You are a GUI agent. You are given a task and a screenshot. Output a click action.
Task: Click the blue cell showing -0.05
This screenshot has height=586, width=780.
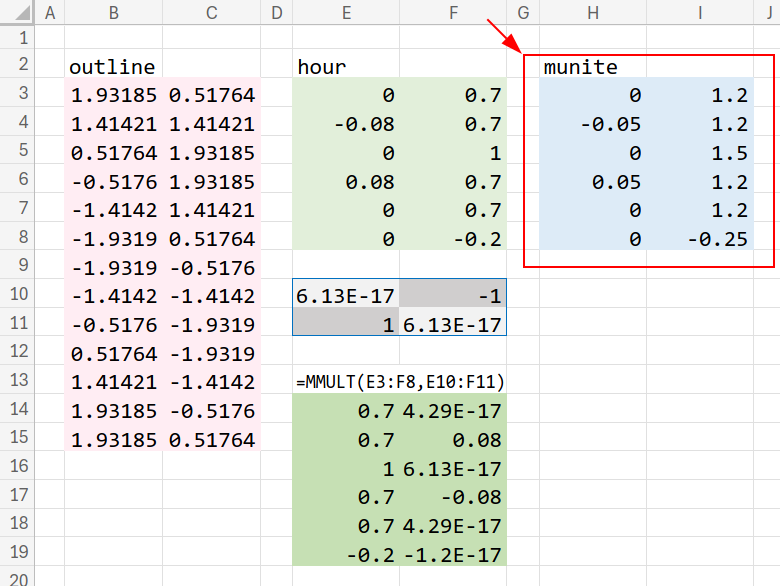tap(593, 125)
